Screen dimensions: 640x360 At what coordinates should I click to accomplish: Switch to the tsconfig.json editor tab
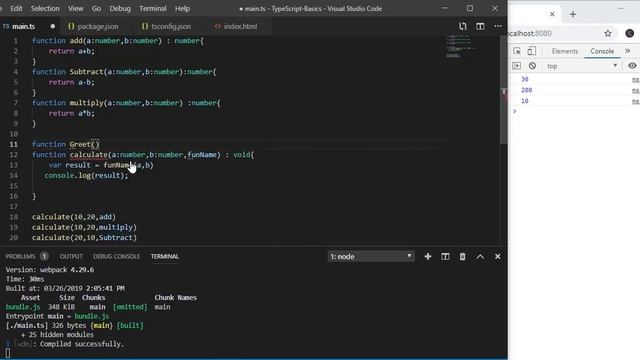pos(171,26)
